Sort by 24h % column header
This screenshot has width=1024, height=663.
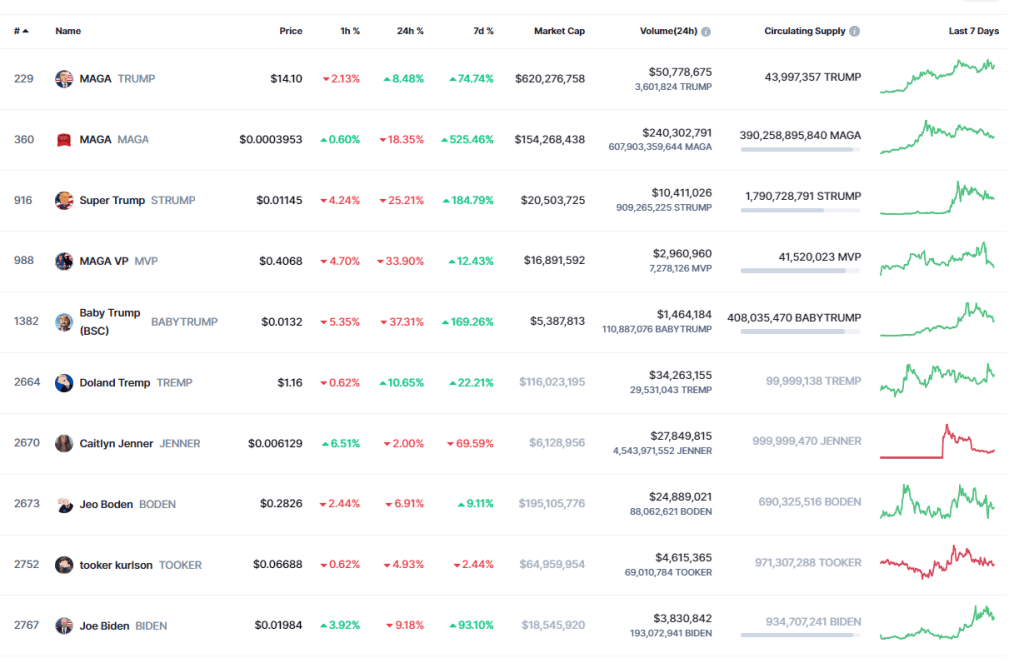tap(410, 31)
